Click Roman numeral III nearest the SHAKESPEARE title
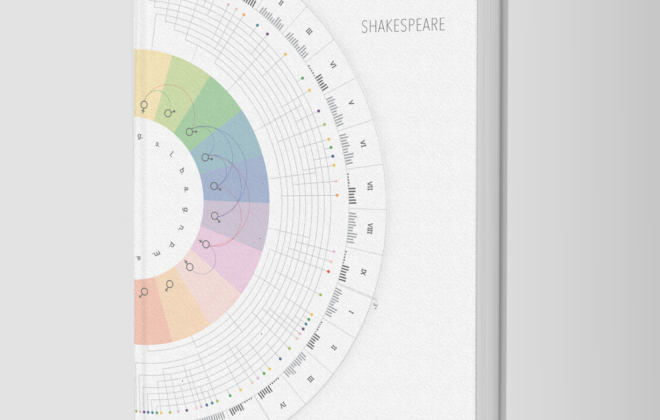 pyautogui.click(x=309, y=32)
